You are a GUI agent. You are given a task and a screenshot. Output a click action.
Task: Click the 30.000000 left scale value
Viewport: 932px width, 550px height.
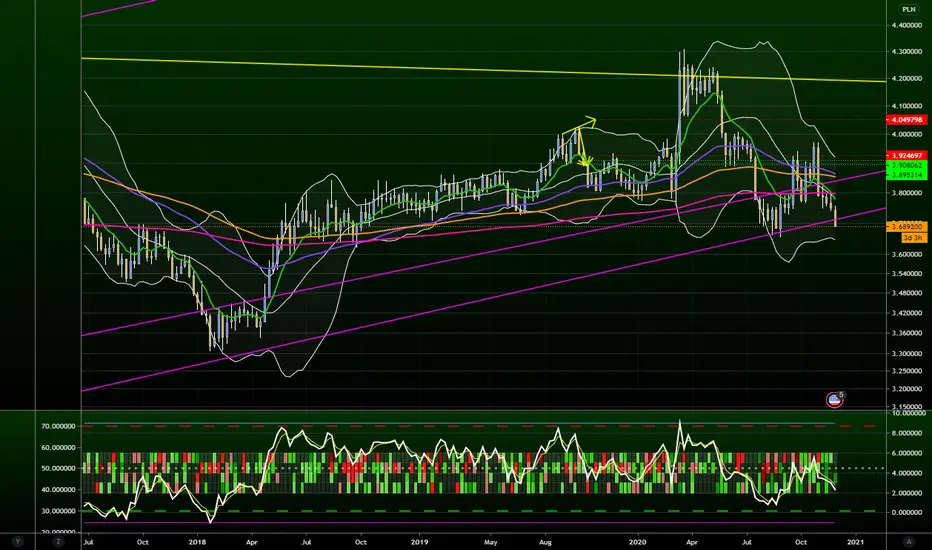tap(58, 511)
